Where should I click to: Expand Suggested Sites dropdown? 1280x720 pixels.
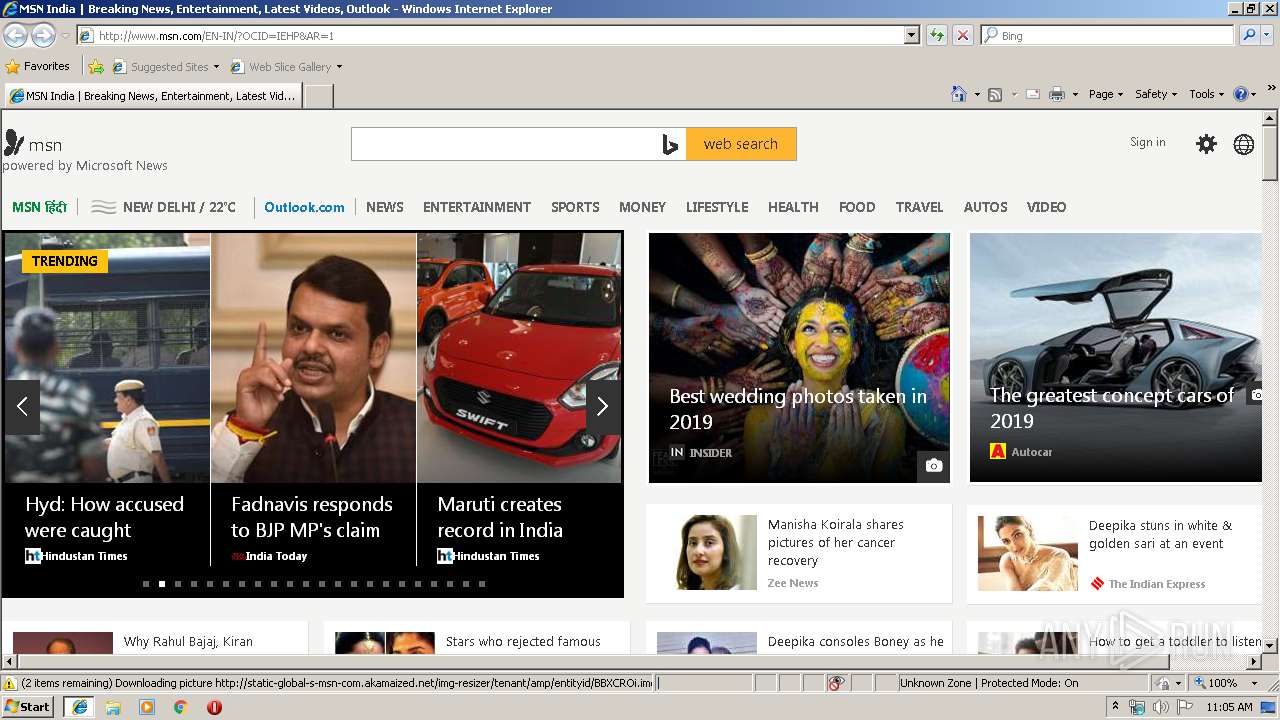point(216,67)
